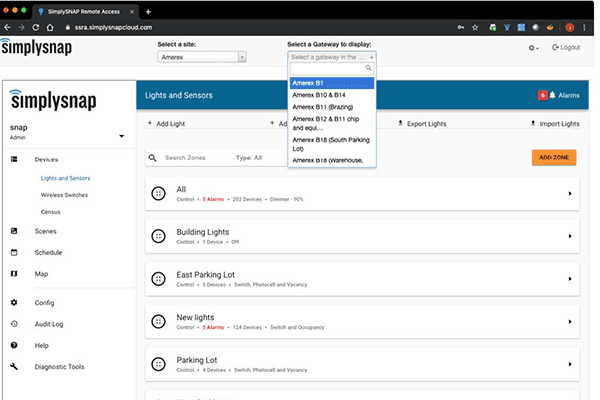Open Census in sidebar
Viewport: 600px width, 400px height.
pyautogui.click(x=51, y=212)
